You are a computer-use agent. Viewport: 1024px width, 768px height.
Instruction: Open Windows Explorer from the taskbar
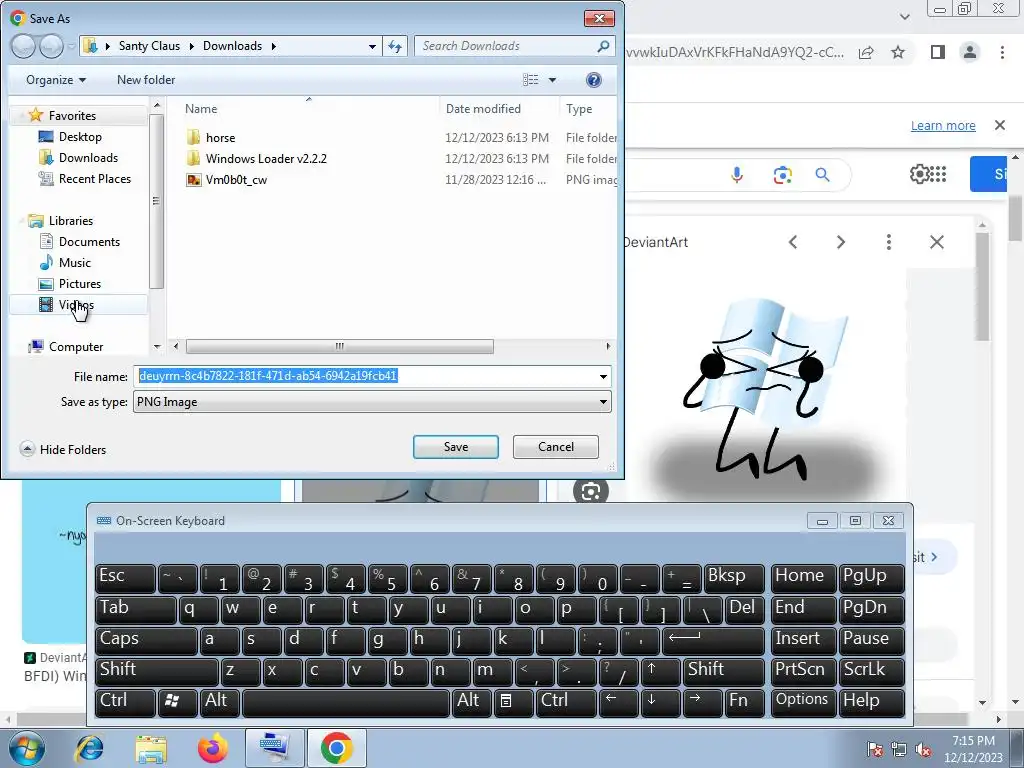(x=151, y=748)
